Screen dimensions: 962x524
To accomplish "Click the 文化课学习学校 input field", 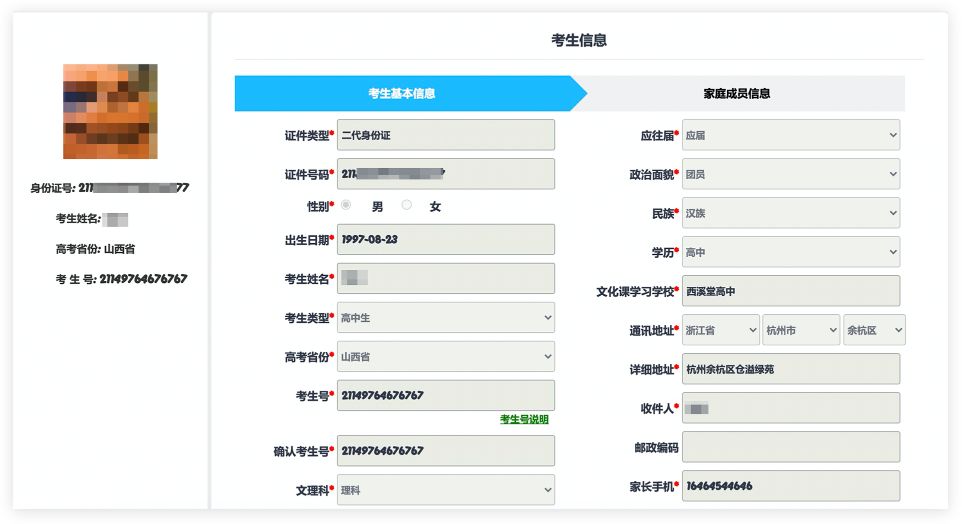I will coord(790,291).
